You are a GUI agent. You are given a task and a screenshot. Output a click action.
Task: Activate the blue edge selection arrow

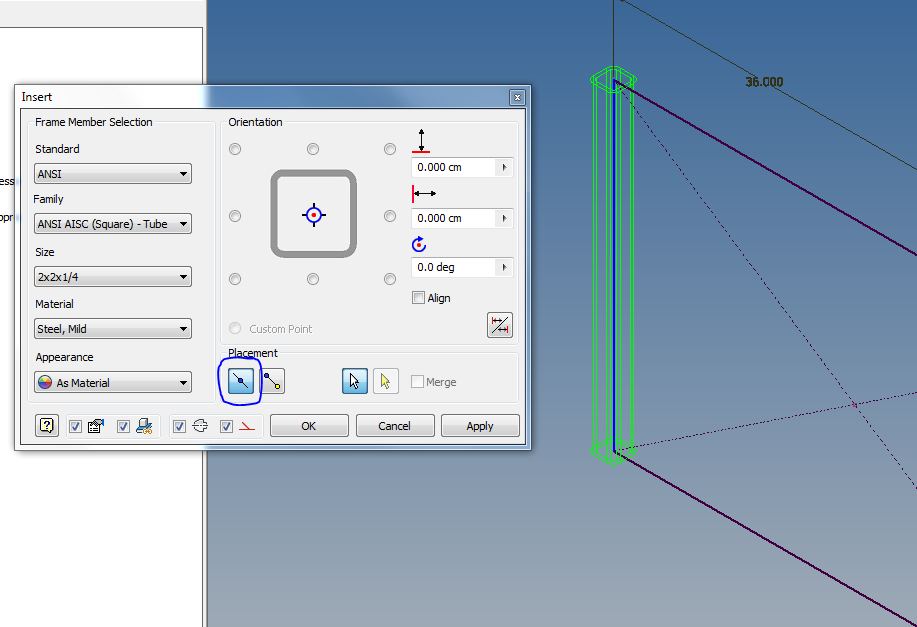[x=353, y=381]
